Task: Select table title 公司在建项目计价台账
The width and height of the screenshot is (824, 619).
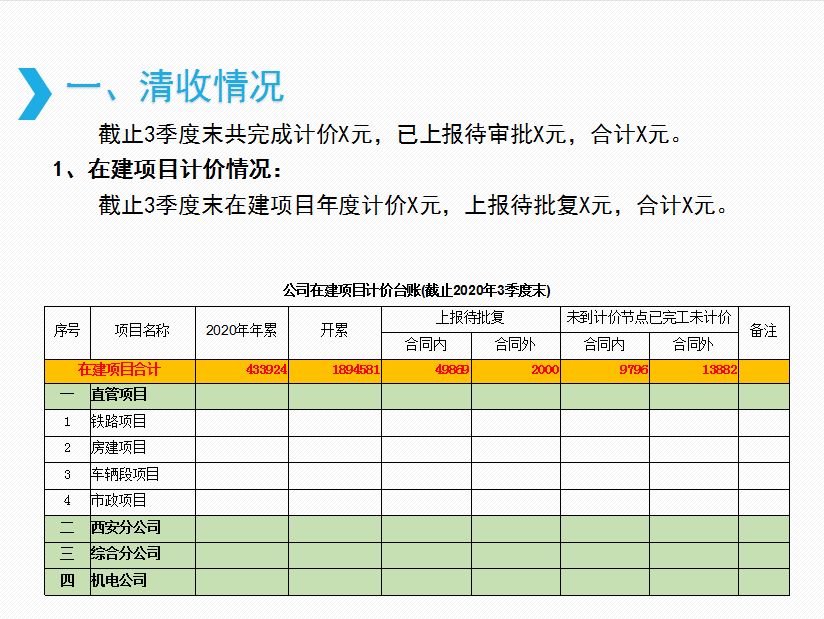Action: click(417, 290)
